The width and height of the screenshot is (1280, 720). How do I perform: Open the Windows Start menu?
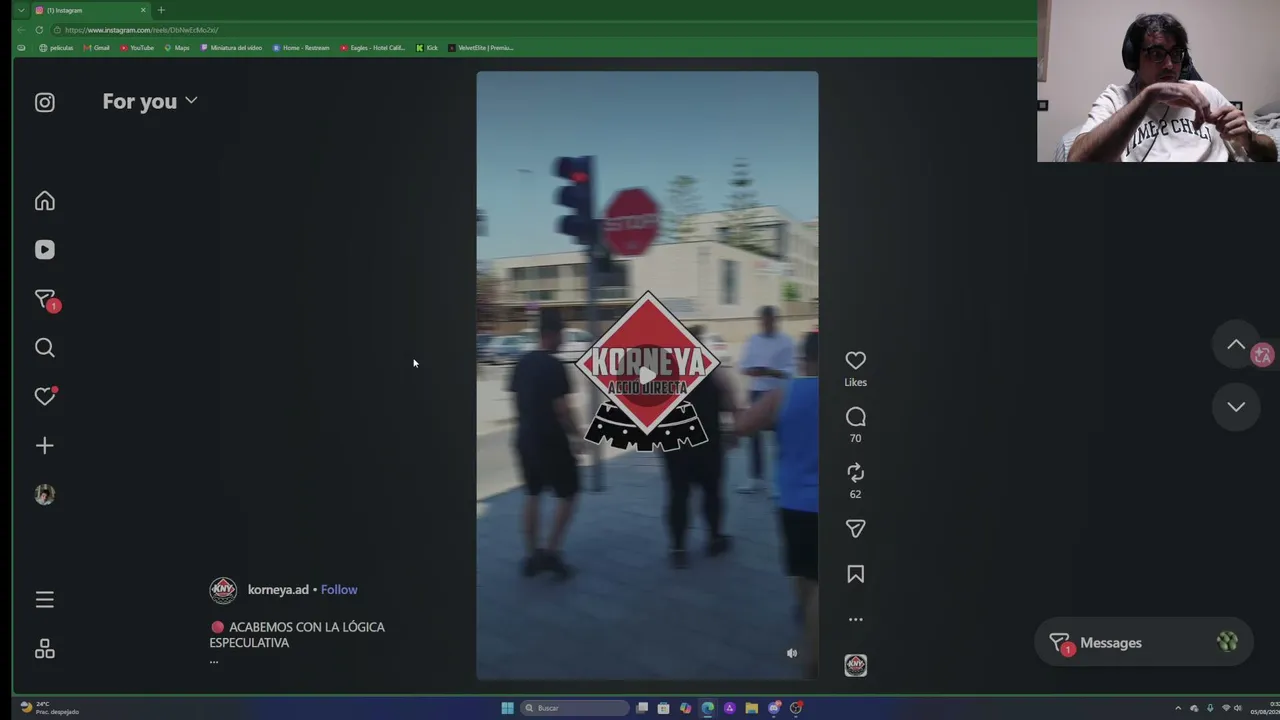507,708
